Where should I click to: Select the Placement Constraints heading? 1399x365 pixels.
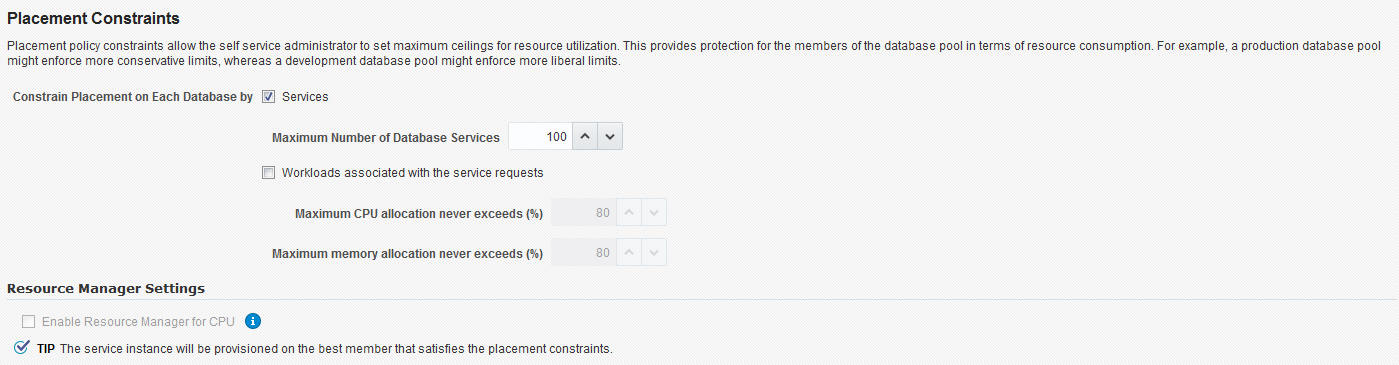[94, 18]
